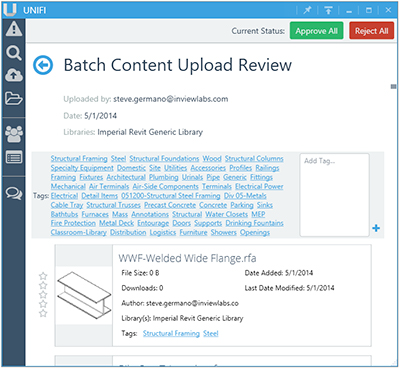Open the Electrical Power tag link
The image size is (400, 370).
pyautogui.click(x=259, y=186)
